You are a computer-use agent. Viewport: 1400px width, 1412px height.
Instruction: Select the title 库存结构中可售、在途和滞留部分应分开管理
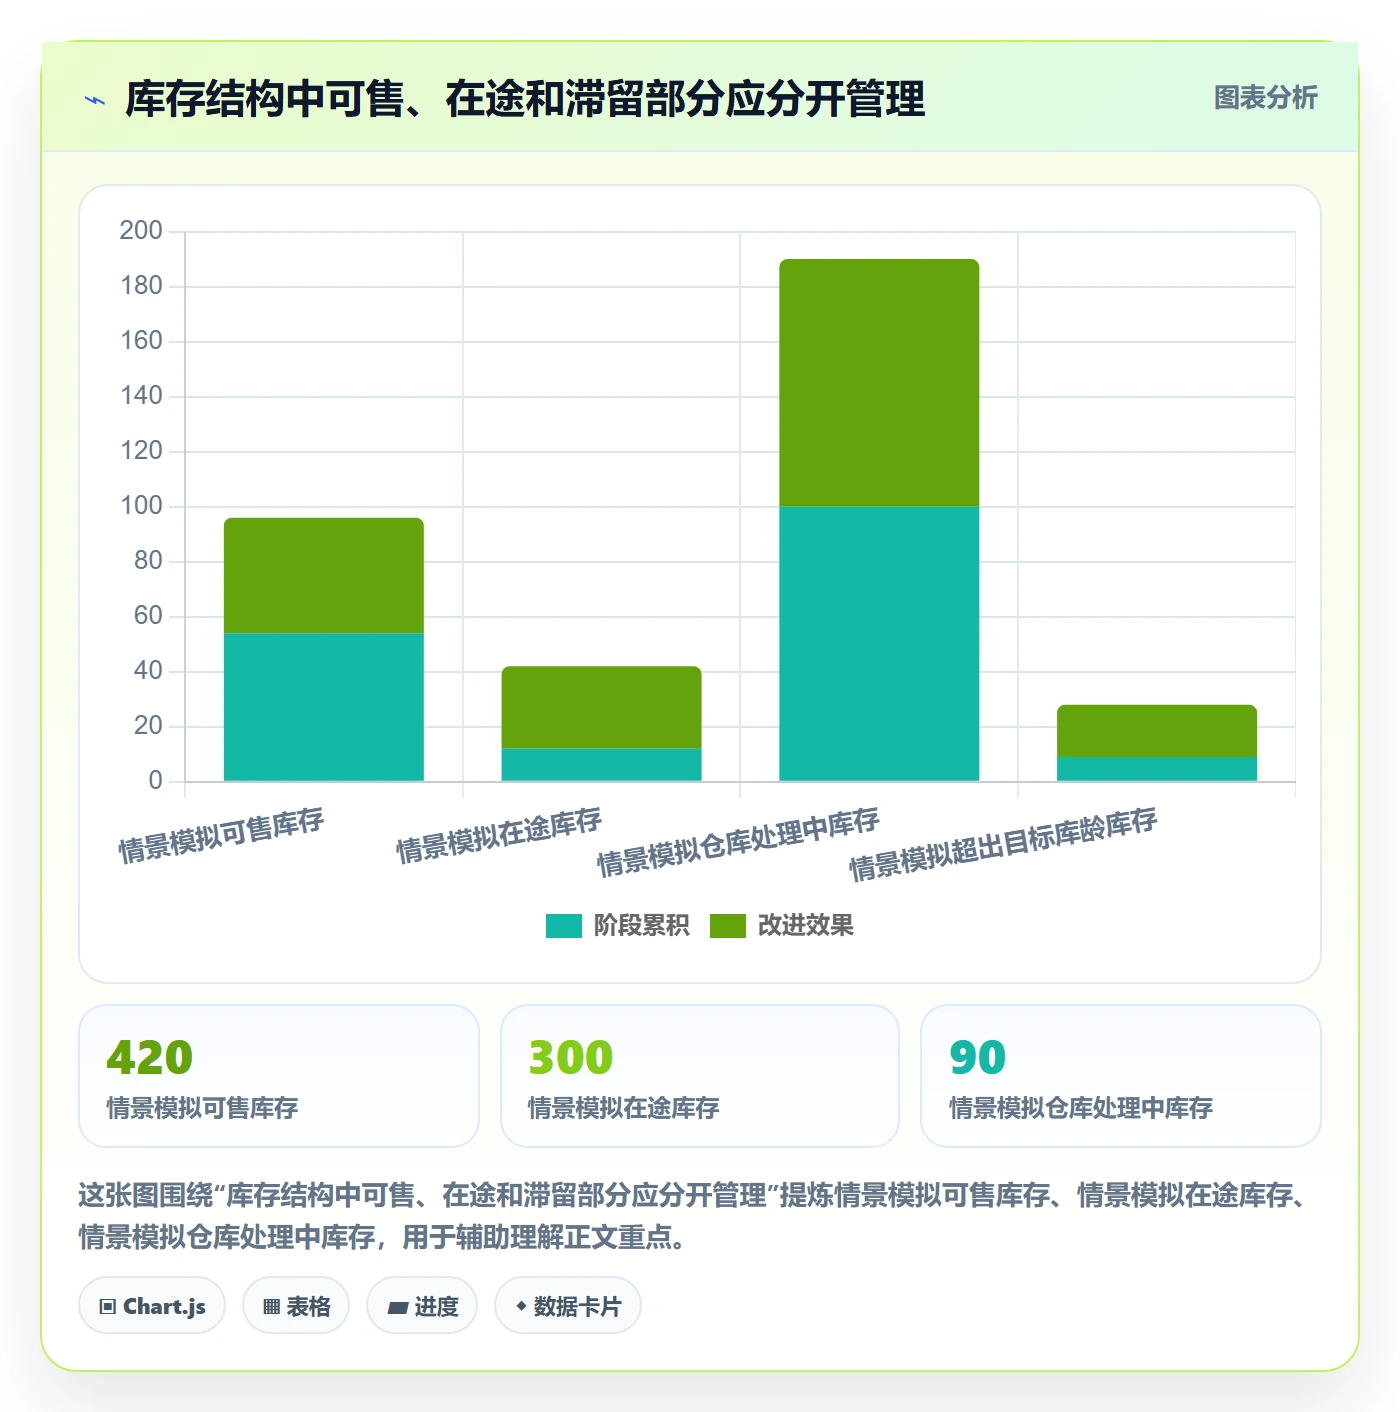tap(525, 99)
